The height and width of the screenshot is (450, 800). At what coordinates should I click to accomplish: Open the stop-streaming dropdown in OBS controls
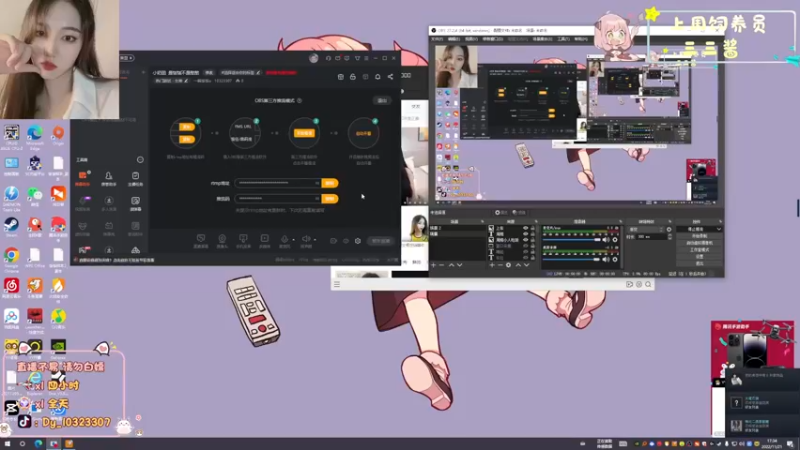coord(719,230)
